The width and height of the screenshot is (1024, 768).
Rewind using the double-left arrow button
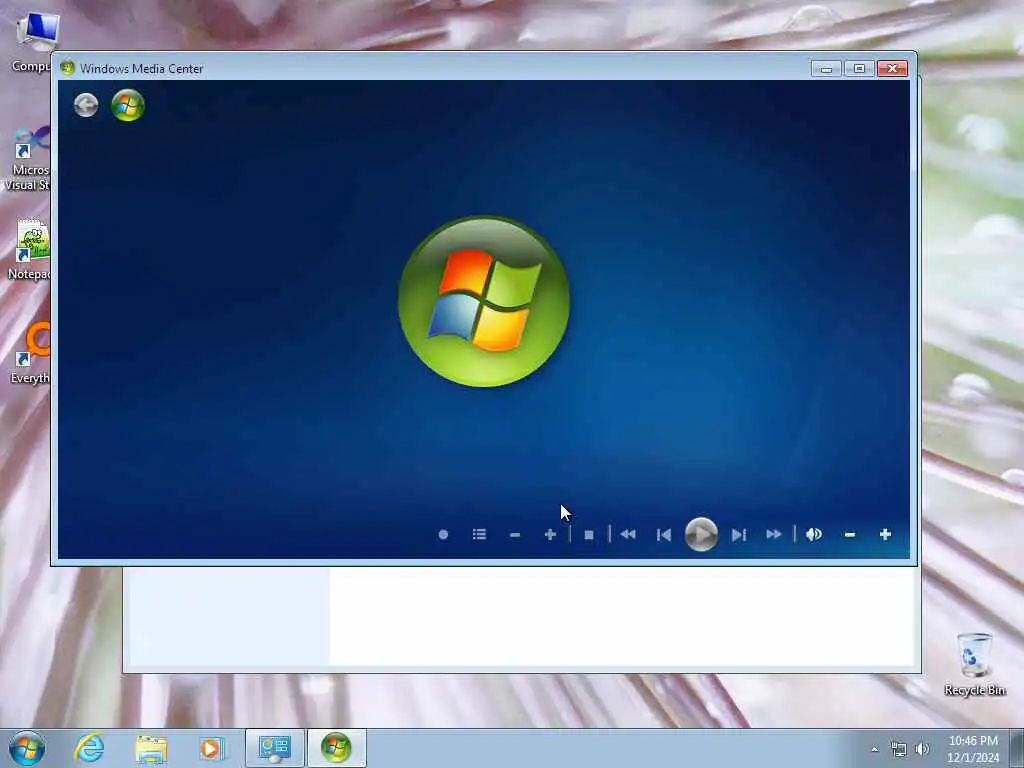click(628, 534)
